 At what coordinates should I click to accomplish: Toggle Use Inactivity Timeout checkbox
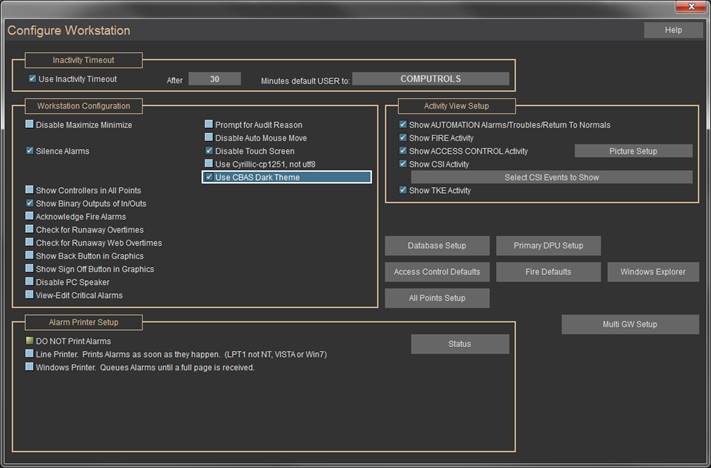33,79
